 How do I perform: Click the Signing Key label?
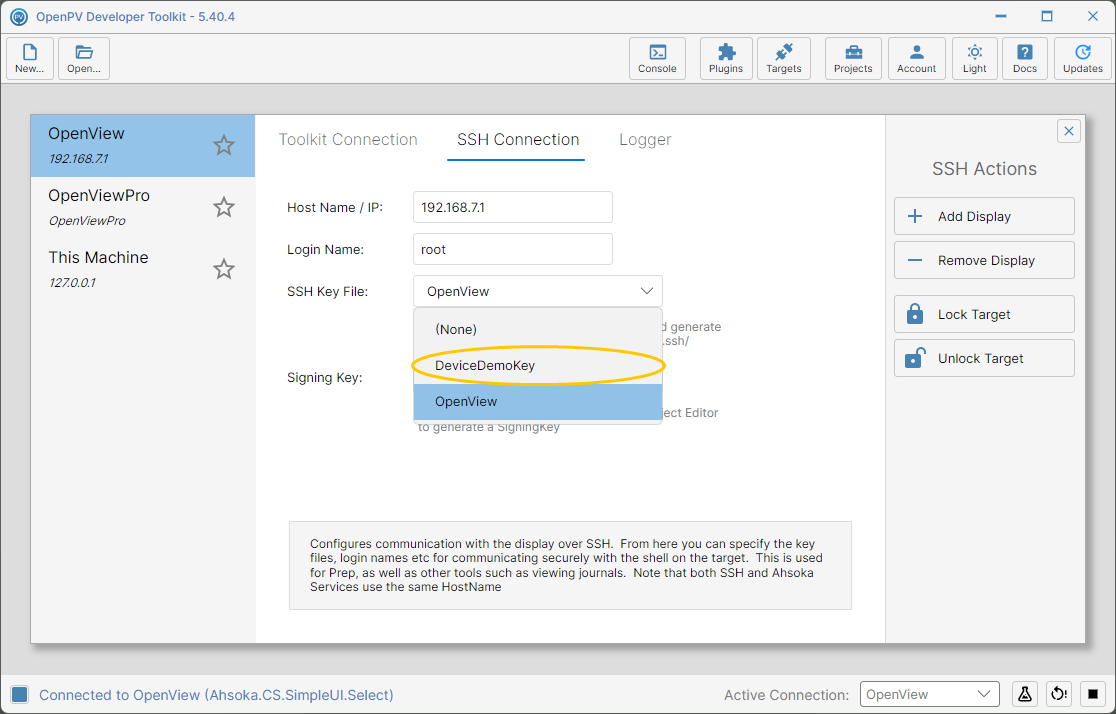pos(325,377)
